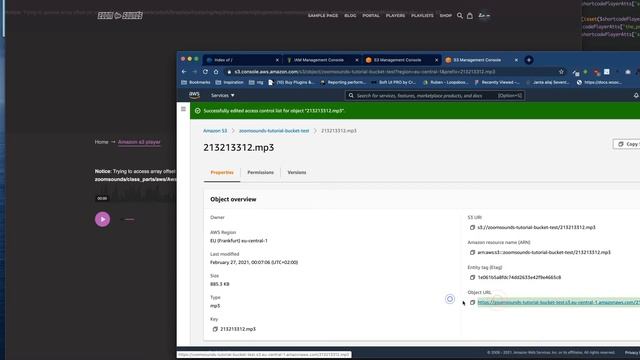Open the Versions tab
The width and height of the screenshot is (640, 360).
pos(297,172)
